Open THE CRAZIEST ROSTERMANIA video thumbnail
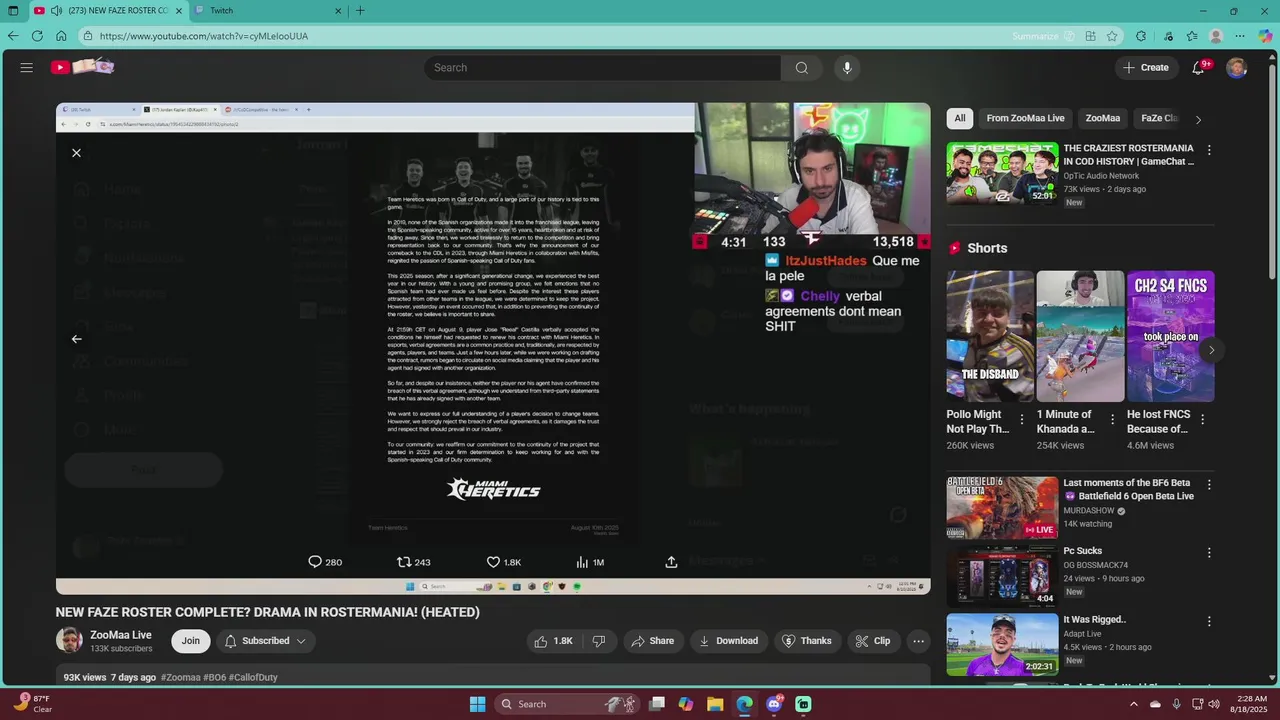Viewport: 1280px width, 720px height. pos(1002,173)
